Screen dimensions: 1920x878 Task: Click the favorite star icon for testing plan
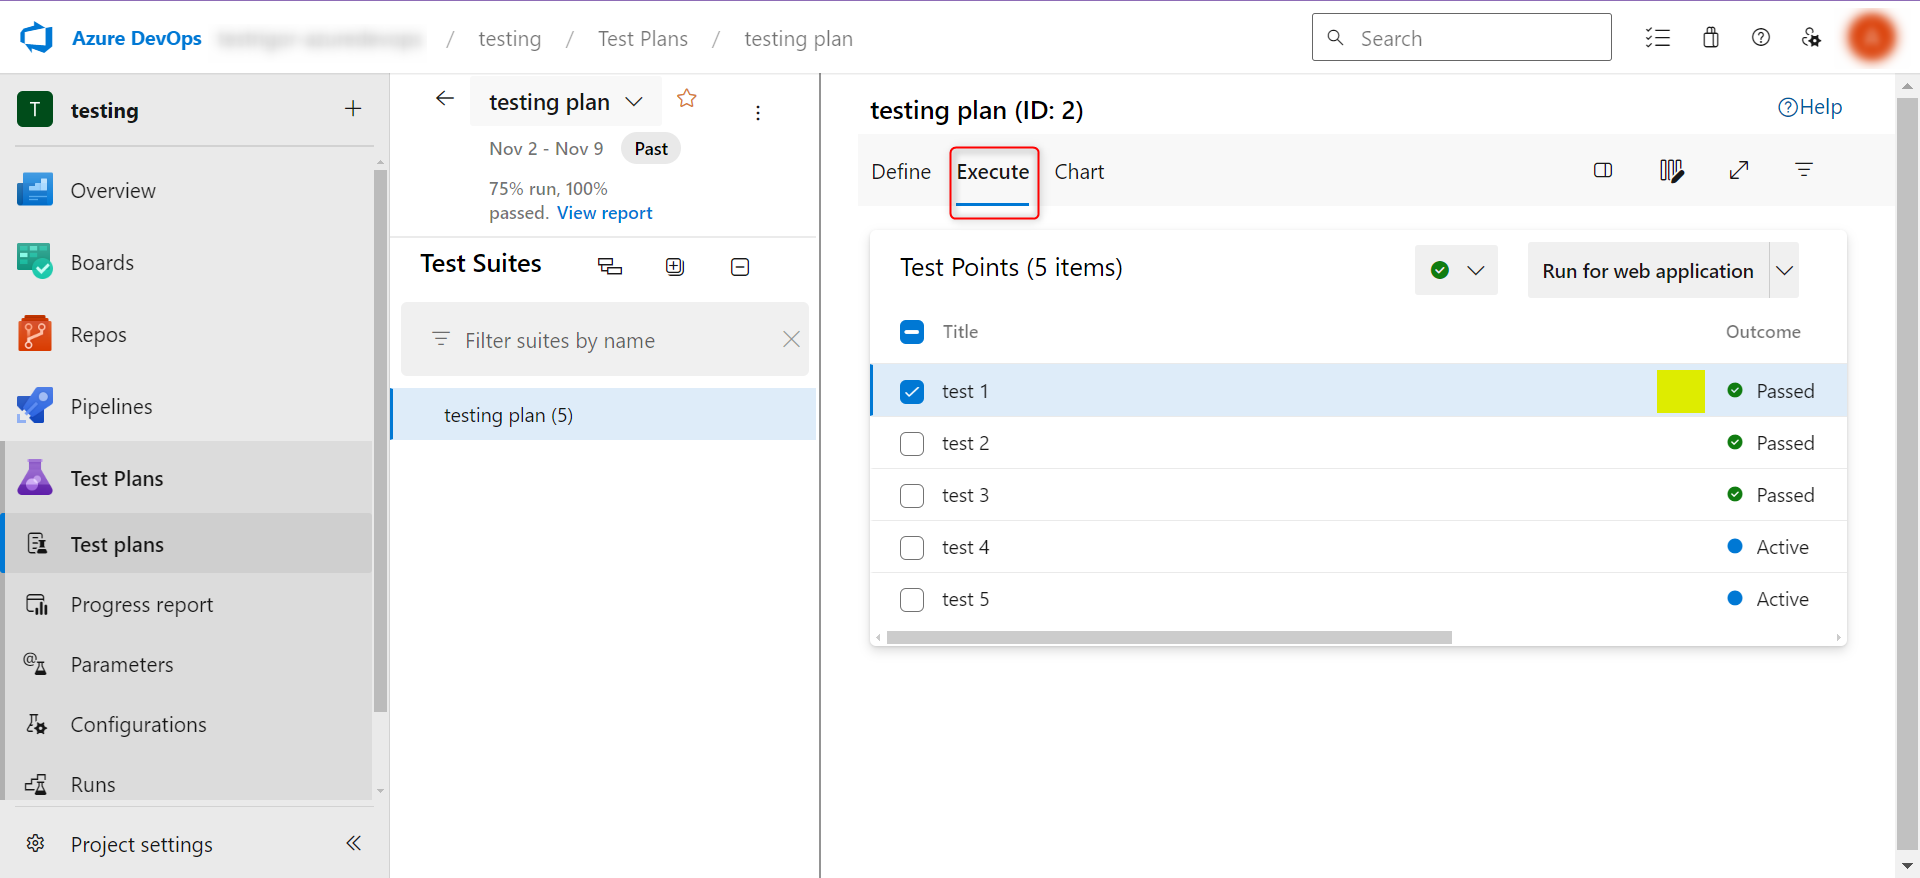pos(686,99)
